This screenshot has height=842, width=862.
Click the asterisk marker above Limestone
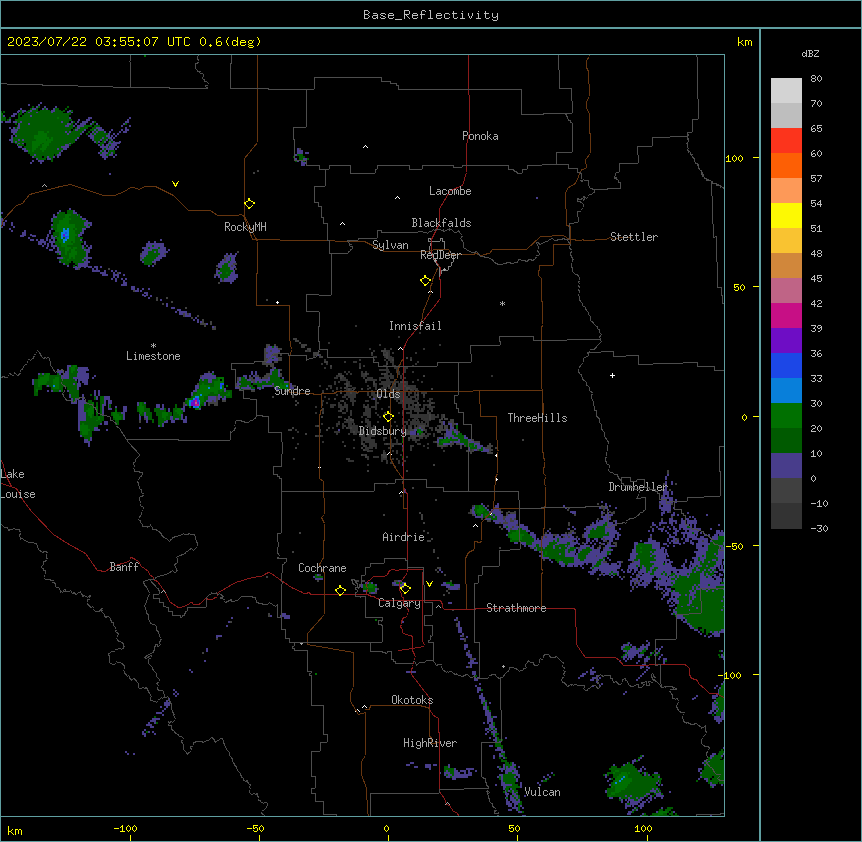click(x=153, y=346)
